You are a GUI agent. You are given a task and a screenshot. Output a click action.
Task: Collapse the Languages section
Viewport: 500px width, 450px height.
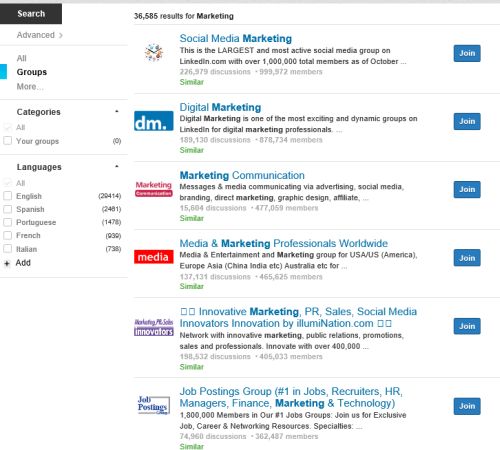pos(117,166)
